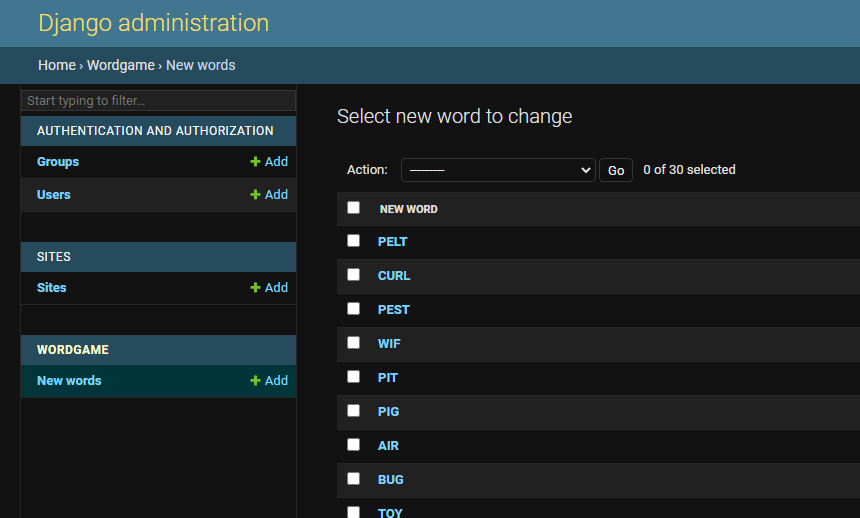This screenshot has width=860, height=518.
Task: Open Wordgame breadcrumb link
Action: click(x=121, y=65)
